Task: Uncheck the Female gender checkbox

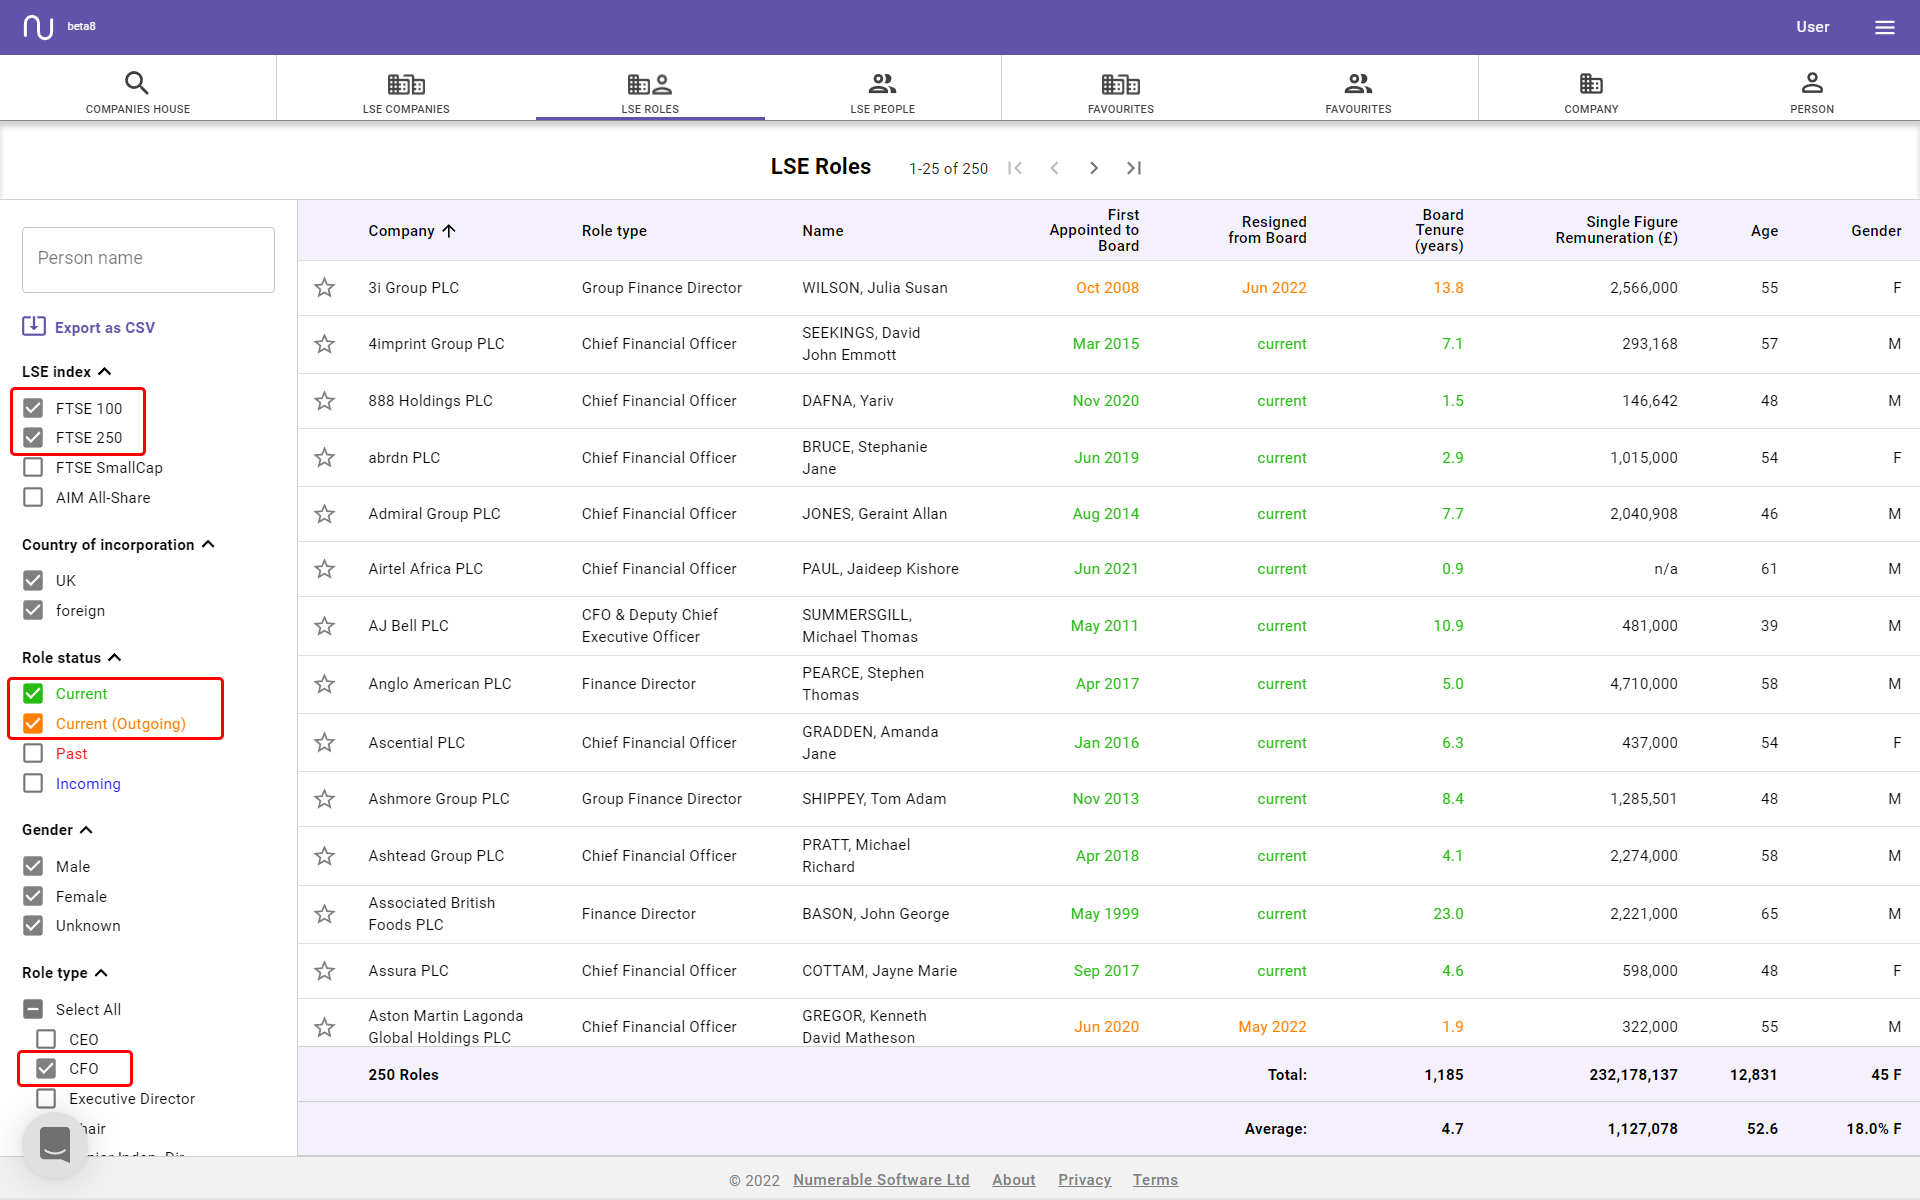Action: click(33, 896)
